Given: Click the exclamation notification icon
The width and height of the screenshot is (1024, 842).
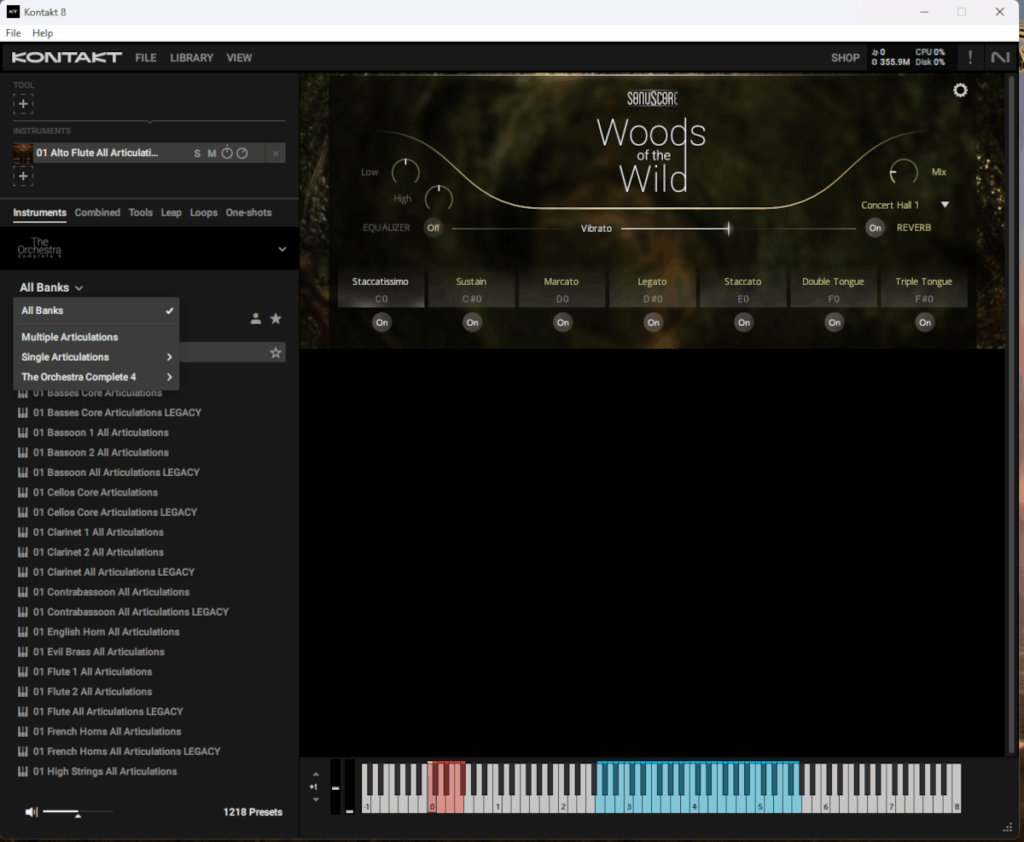Looking at the screenshot, I should [970, 57].
